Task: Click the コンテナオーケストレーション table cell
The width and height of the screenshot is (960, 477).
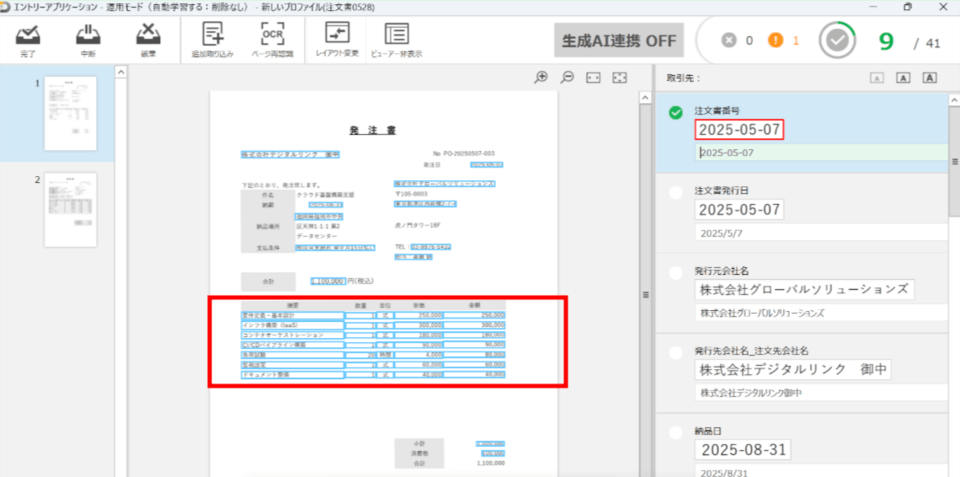Action: click(x=292, y=335)
